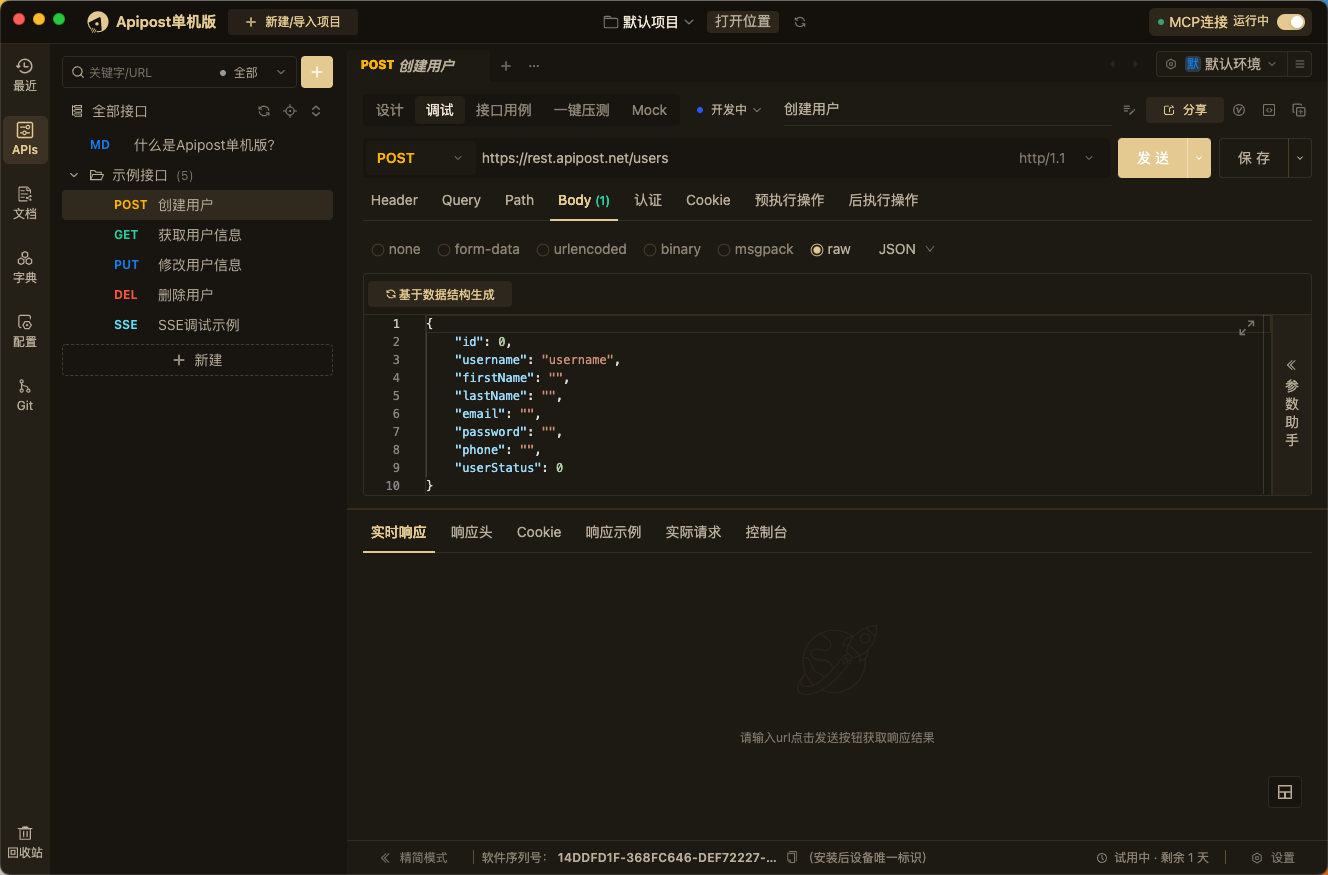Open the 字典 (dictionary) sidebar icon
The height and width of the screenshot is (875, 1328).
[25, 267]
